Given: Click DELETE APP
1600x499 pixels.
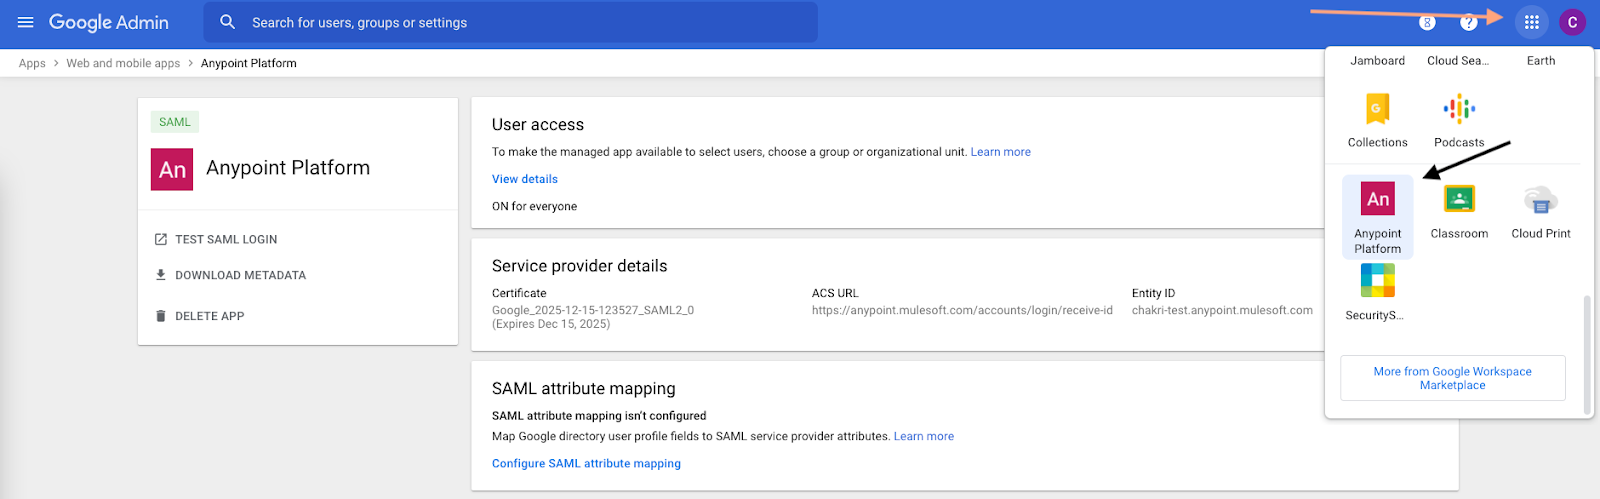Looking at the screenshot, I should (210, 316).
